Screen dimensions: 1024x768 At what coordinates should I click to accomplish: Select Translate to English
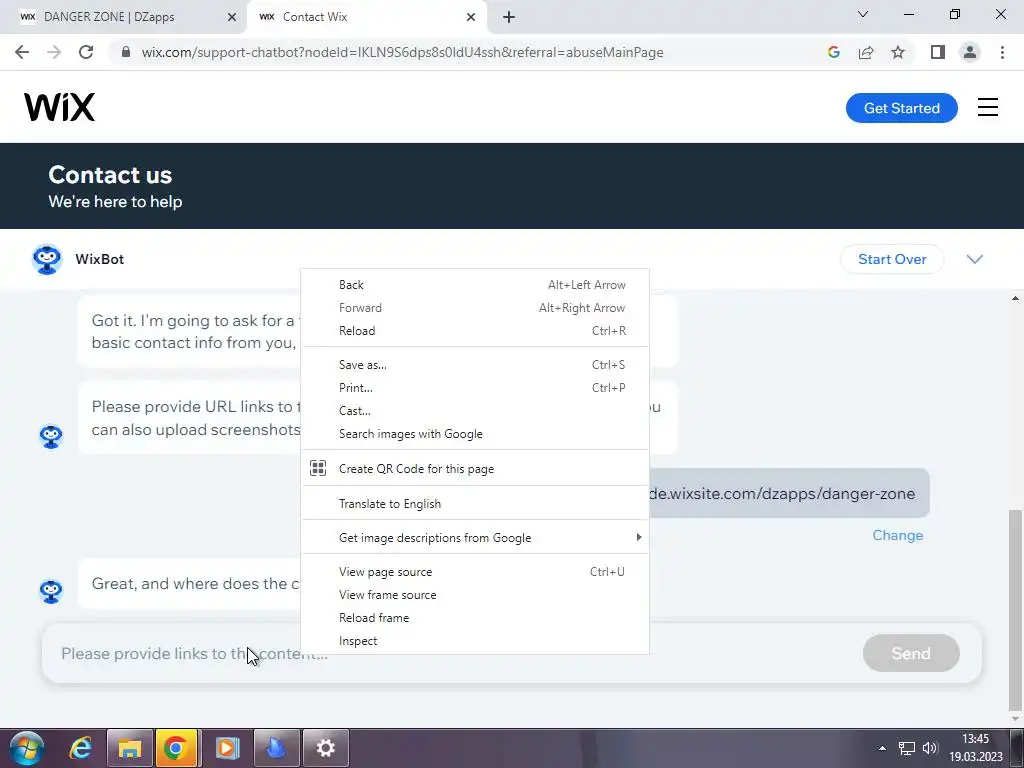[475, 504]
